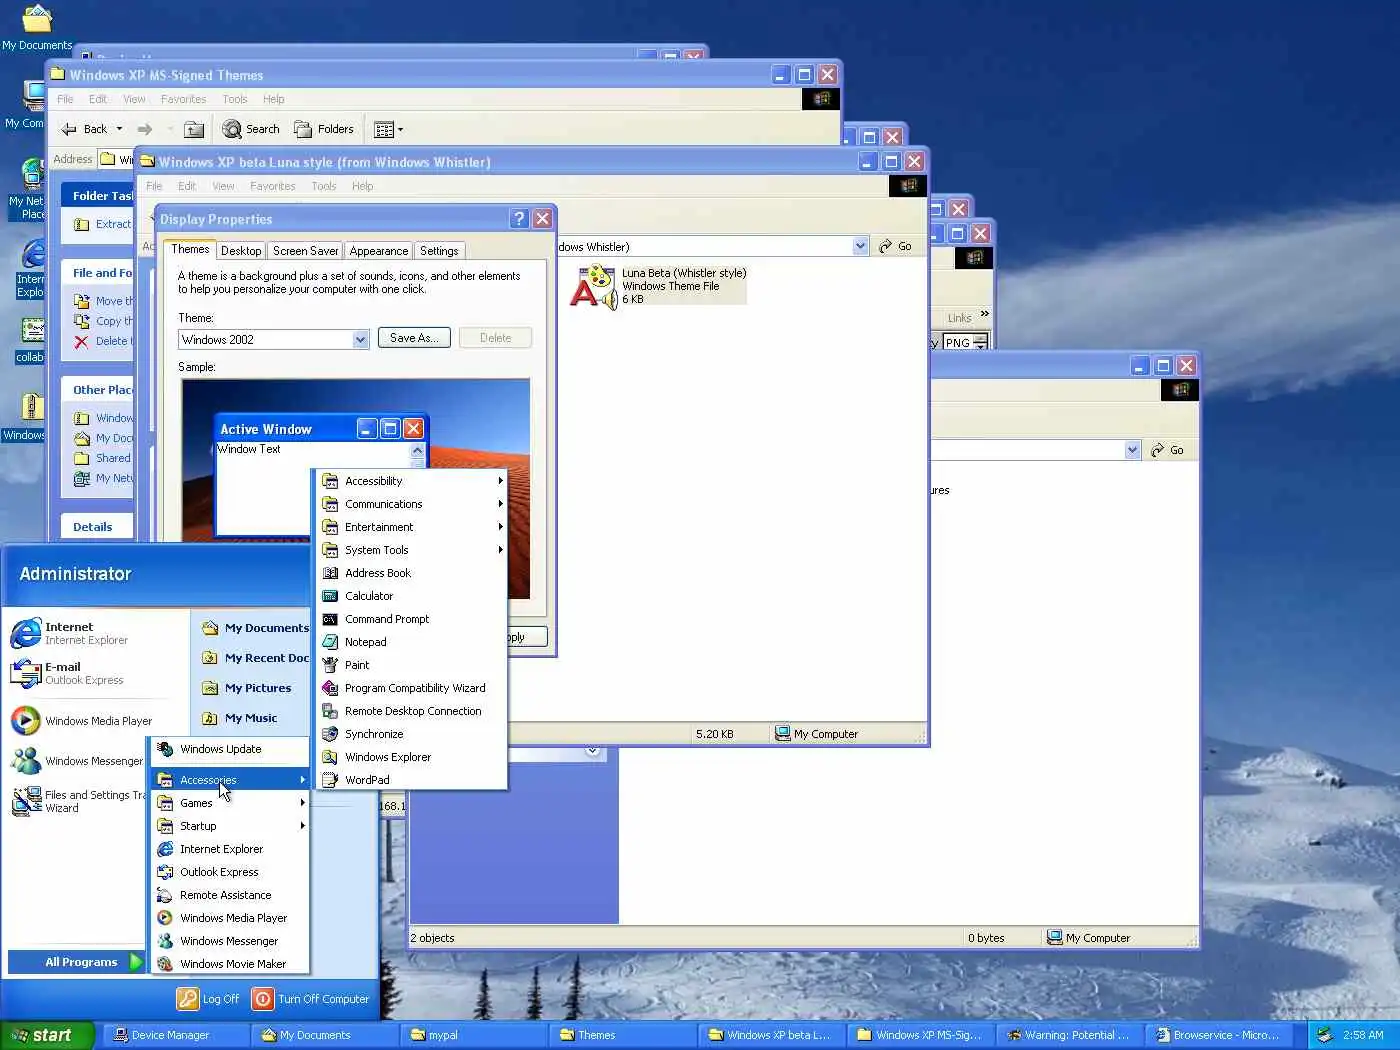Launch Notepad from Accessories menu

tap(411, 642)
